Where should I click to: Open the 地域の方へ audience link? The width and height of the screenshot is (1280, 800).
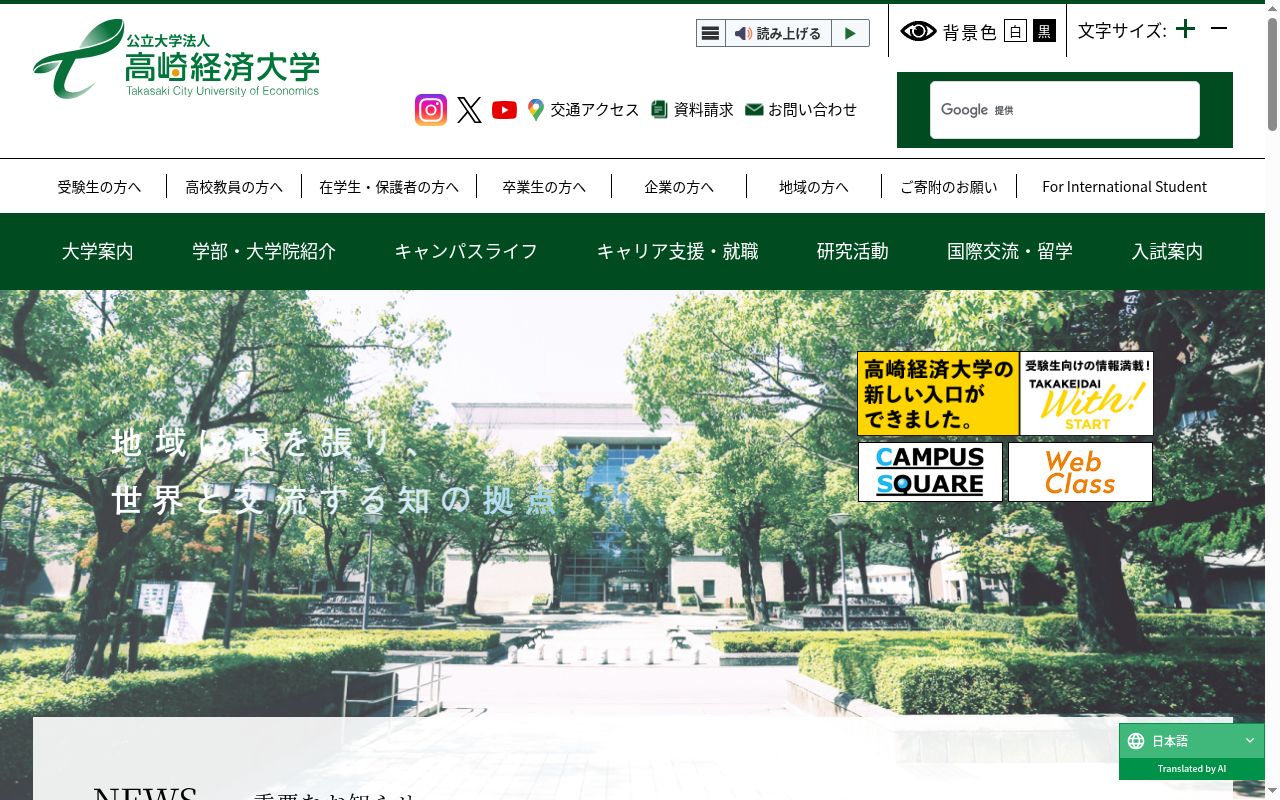[x=814, y=187]
